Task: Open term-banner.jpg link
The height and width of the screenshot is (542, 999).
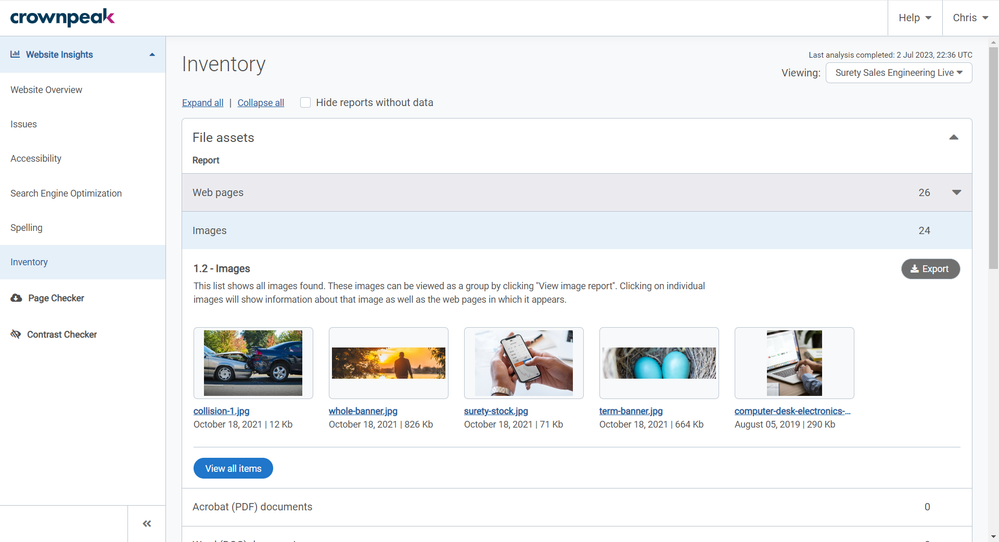Action: [631, 411]
